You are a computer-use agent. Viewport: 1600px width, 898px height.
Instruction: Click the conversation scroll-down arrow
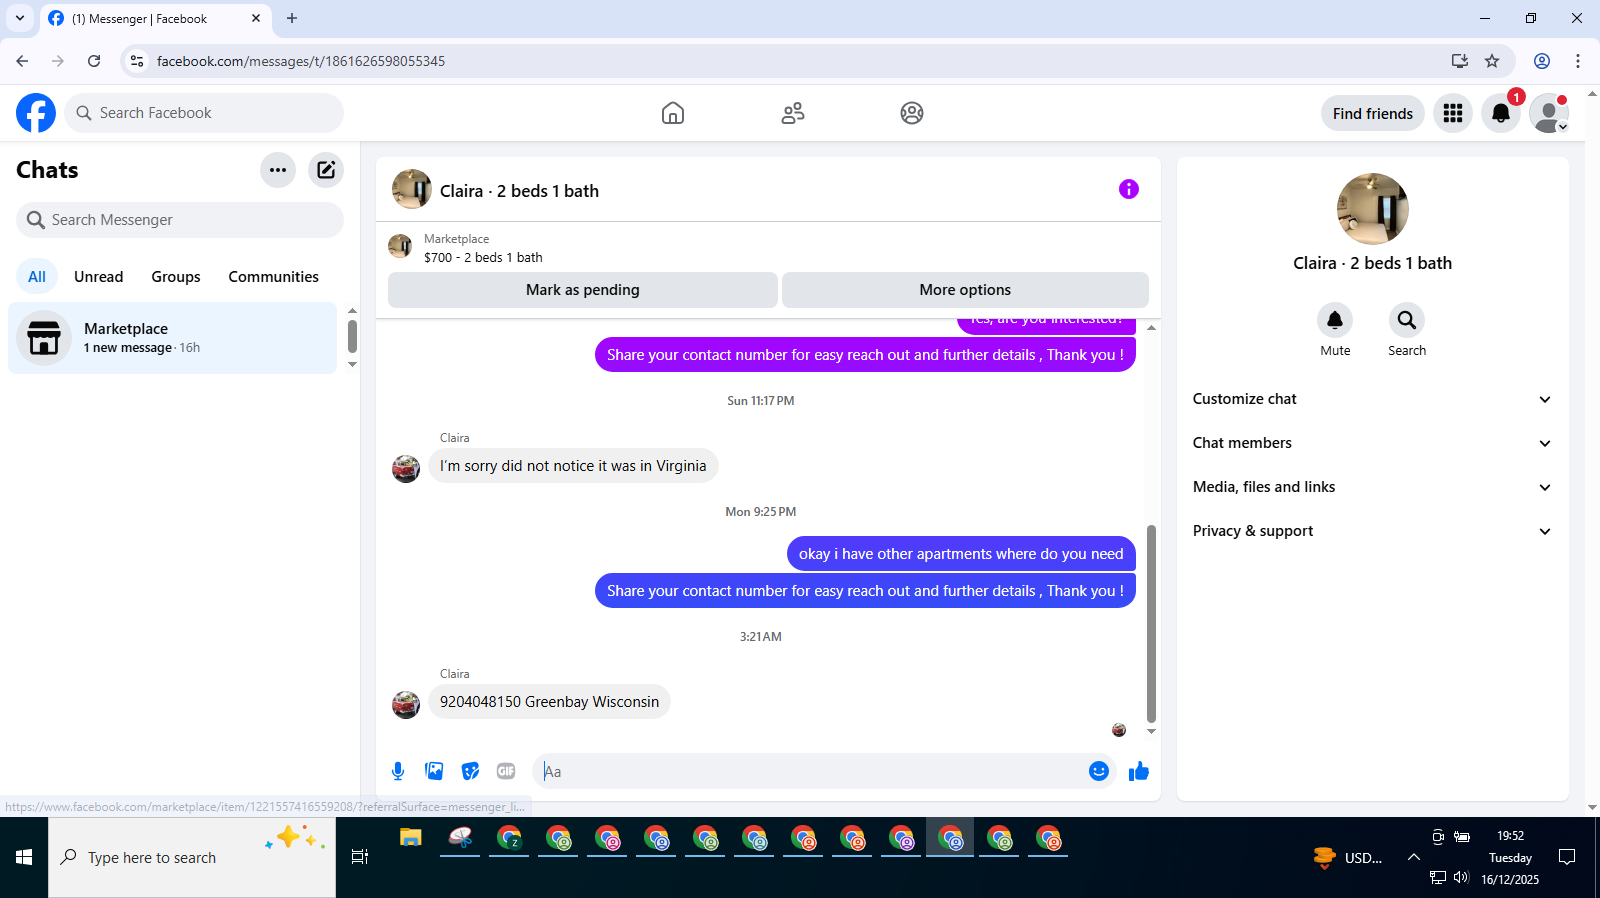pyautogui.click(x=1151, y=731)
